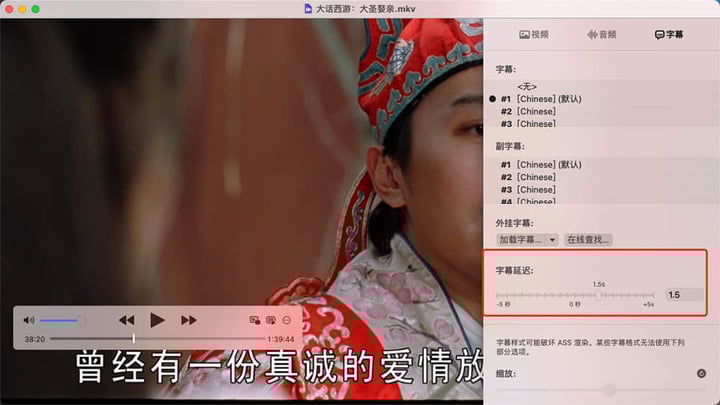Close the player window with red button
Viewport: 720px width, 405px height.
pyautogui.click(x=9, y=9)
